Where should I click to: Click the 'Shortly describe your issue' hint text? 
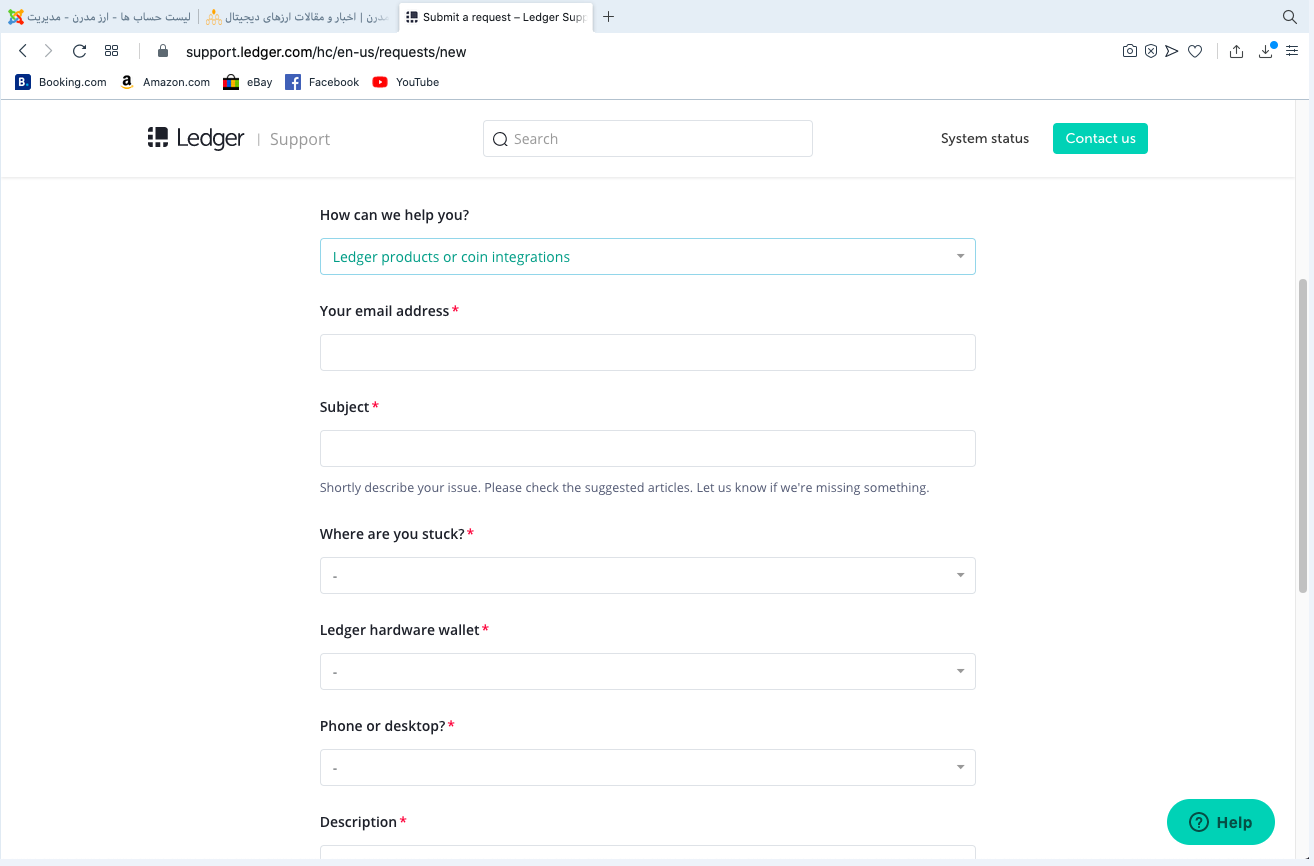coord(624,488)
